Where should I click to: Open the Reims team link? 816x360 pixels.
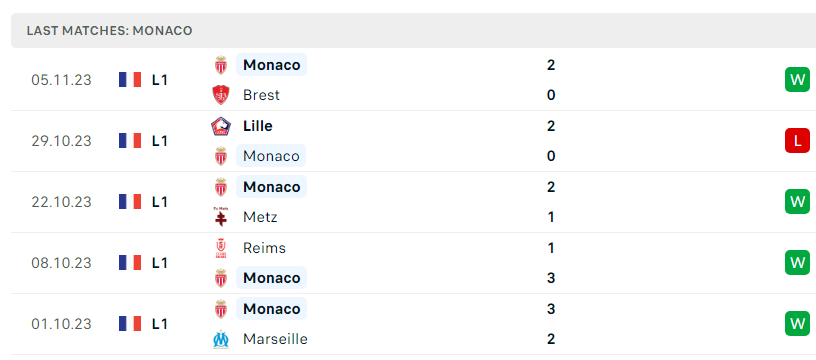[x=264, y=248]
